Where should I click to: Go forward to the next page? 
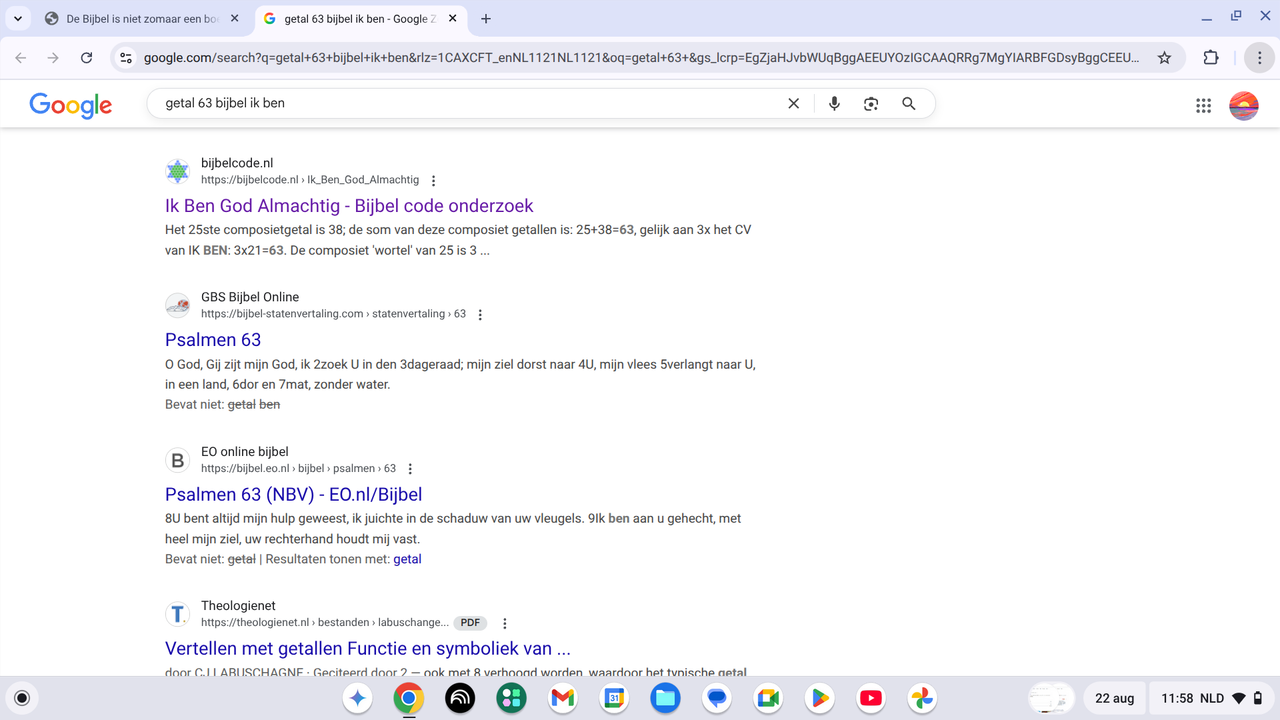point(54,58)
